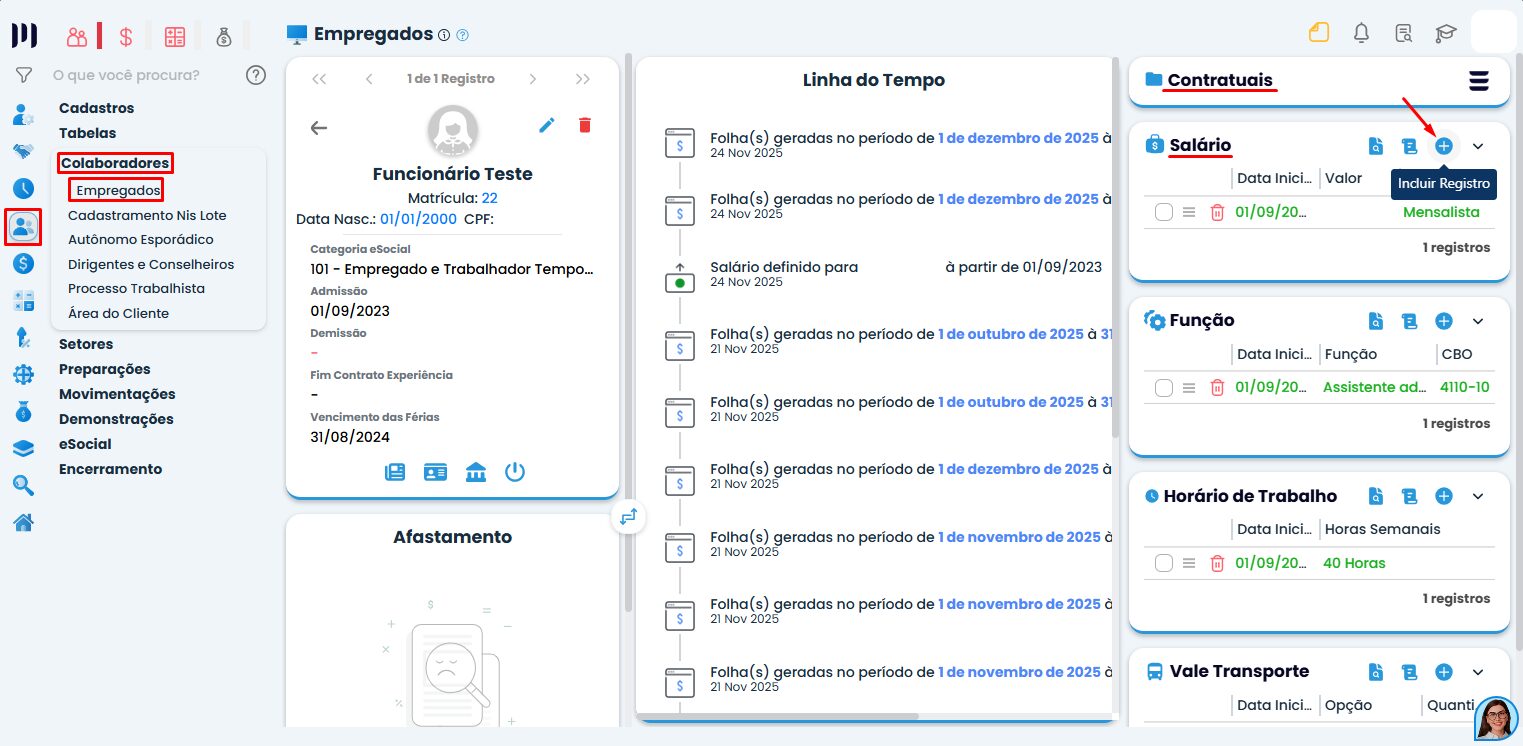Click the power icon under employee details
The height and width of the screenshot is (746, 1523).
515,472
